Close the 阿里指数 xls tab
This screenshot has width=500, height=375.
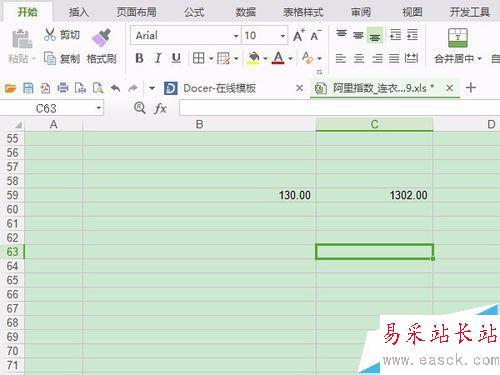(449, 88)
